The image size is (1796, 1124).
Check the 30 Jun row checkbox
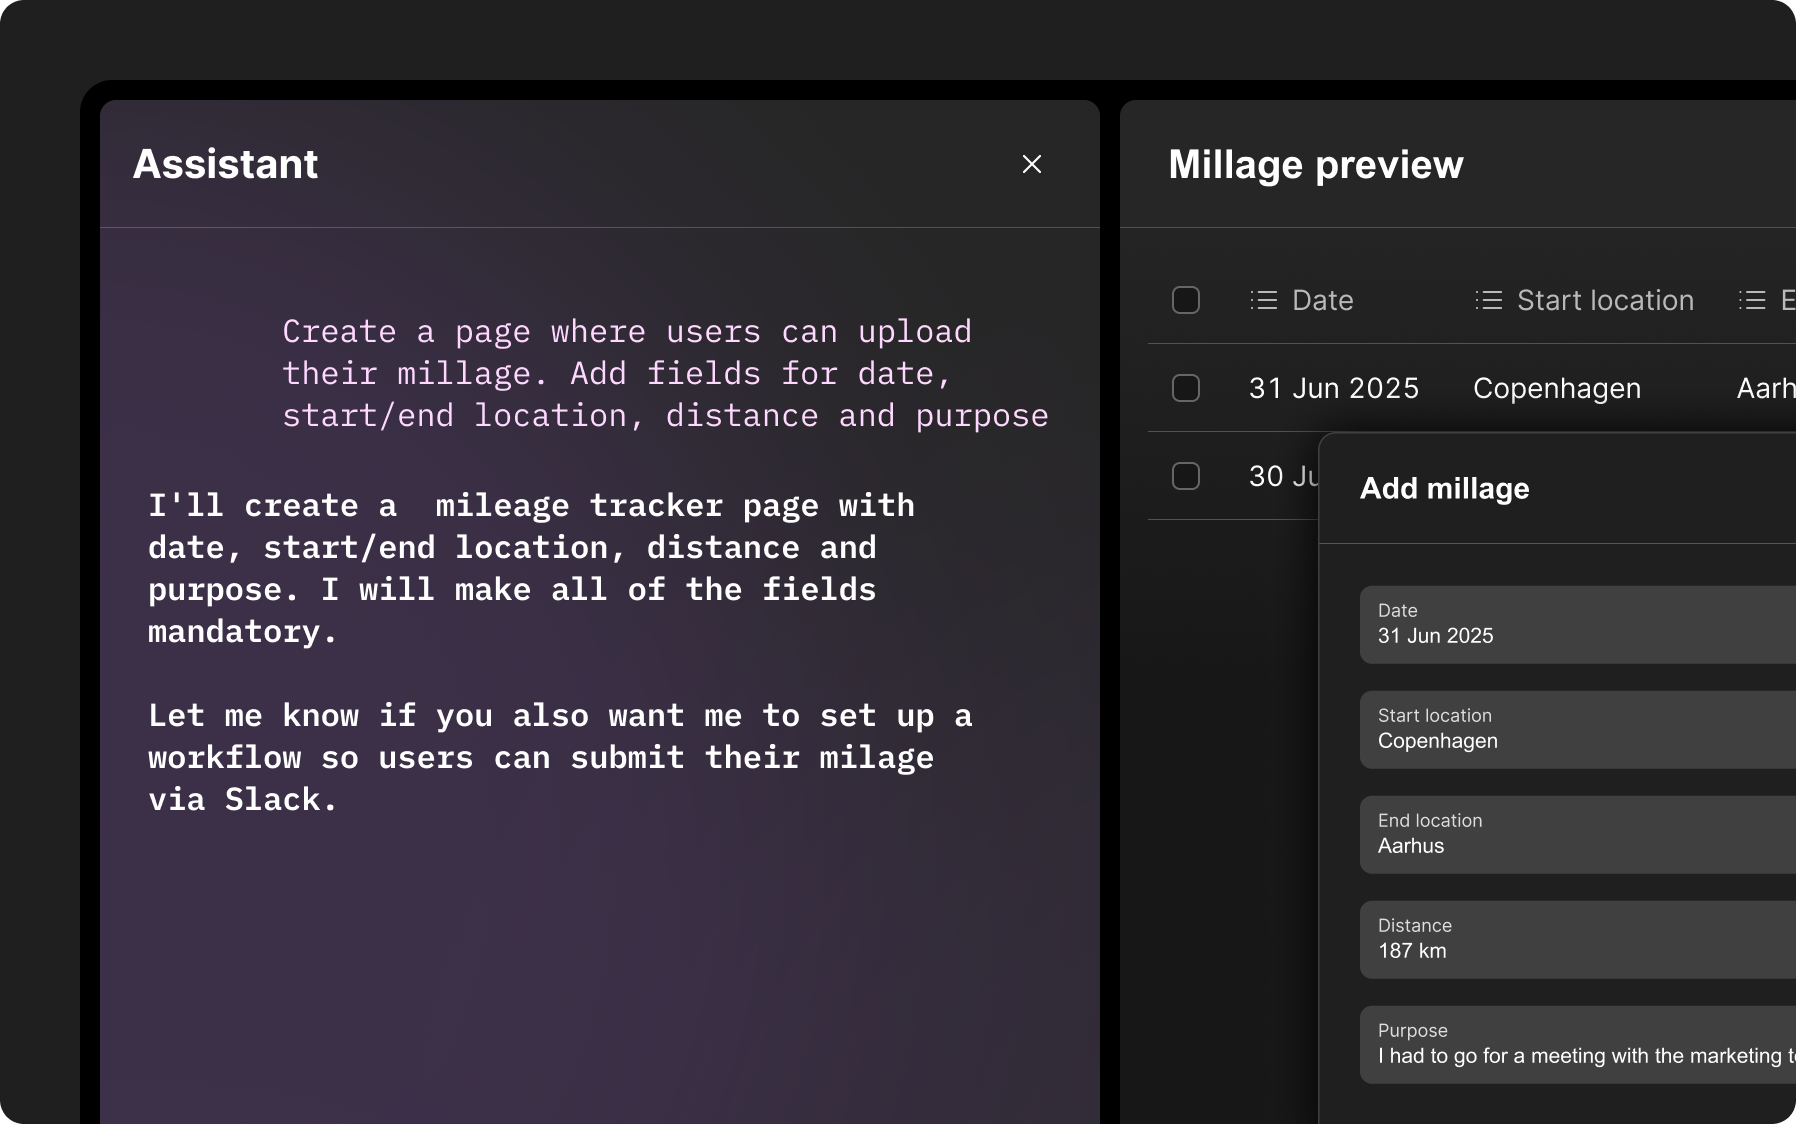tap(1186, 476)
